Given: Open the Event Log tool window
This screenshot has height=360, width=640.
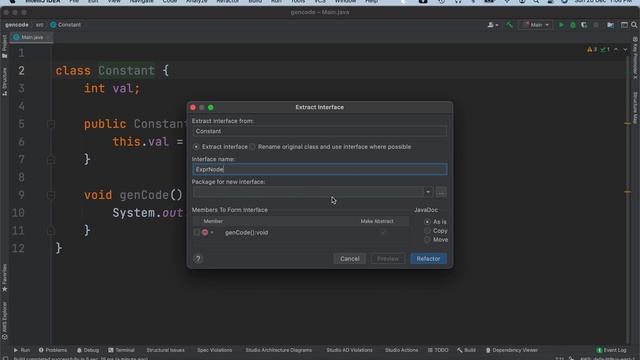Looking at the screenshot, I should coord(611,350).
